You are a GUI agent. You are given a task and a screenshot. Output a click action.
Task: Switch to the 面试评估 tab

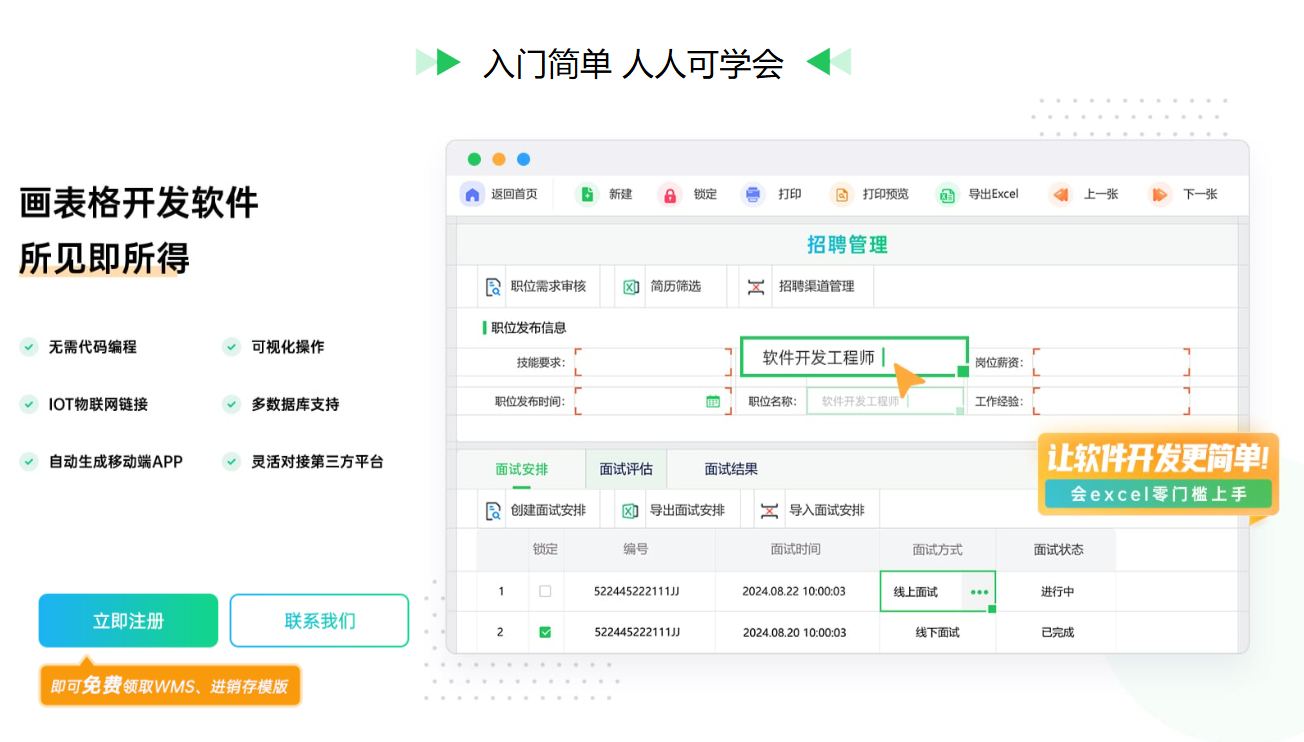tap(625, 468)
